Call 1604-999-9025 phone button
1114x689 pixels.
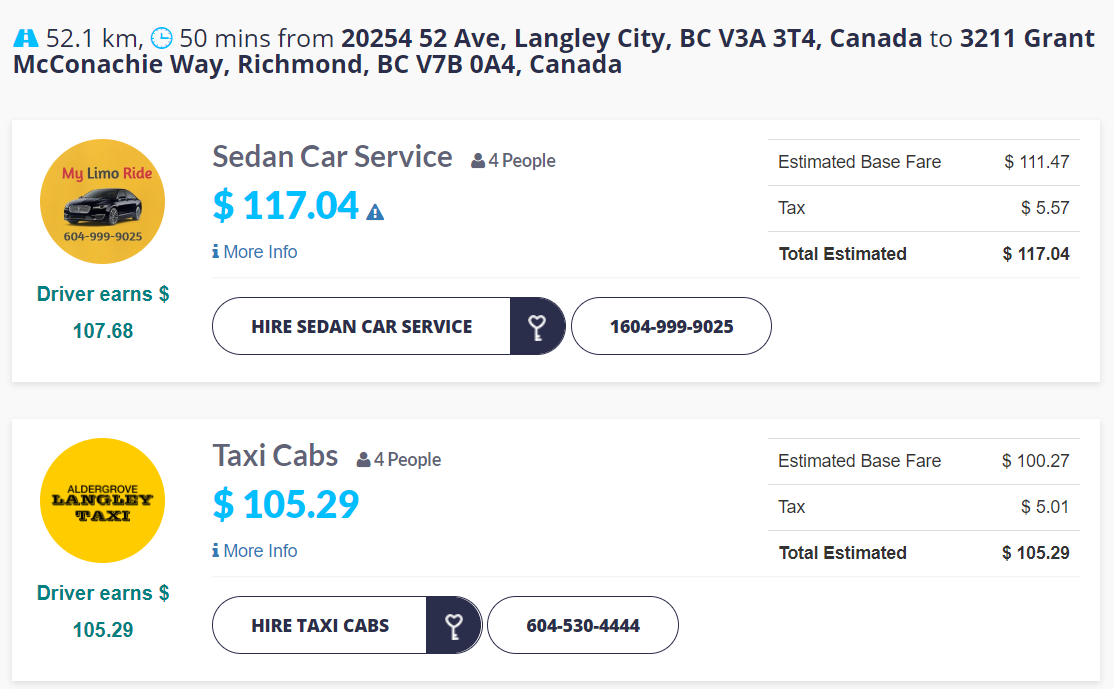click(x=671, y=327)
